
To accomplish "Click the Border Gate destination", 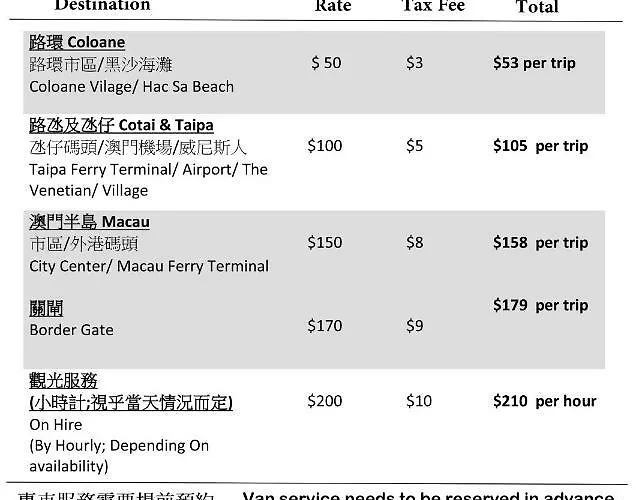I will 71,330.
